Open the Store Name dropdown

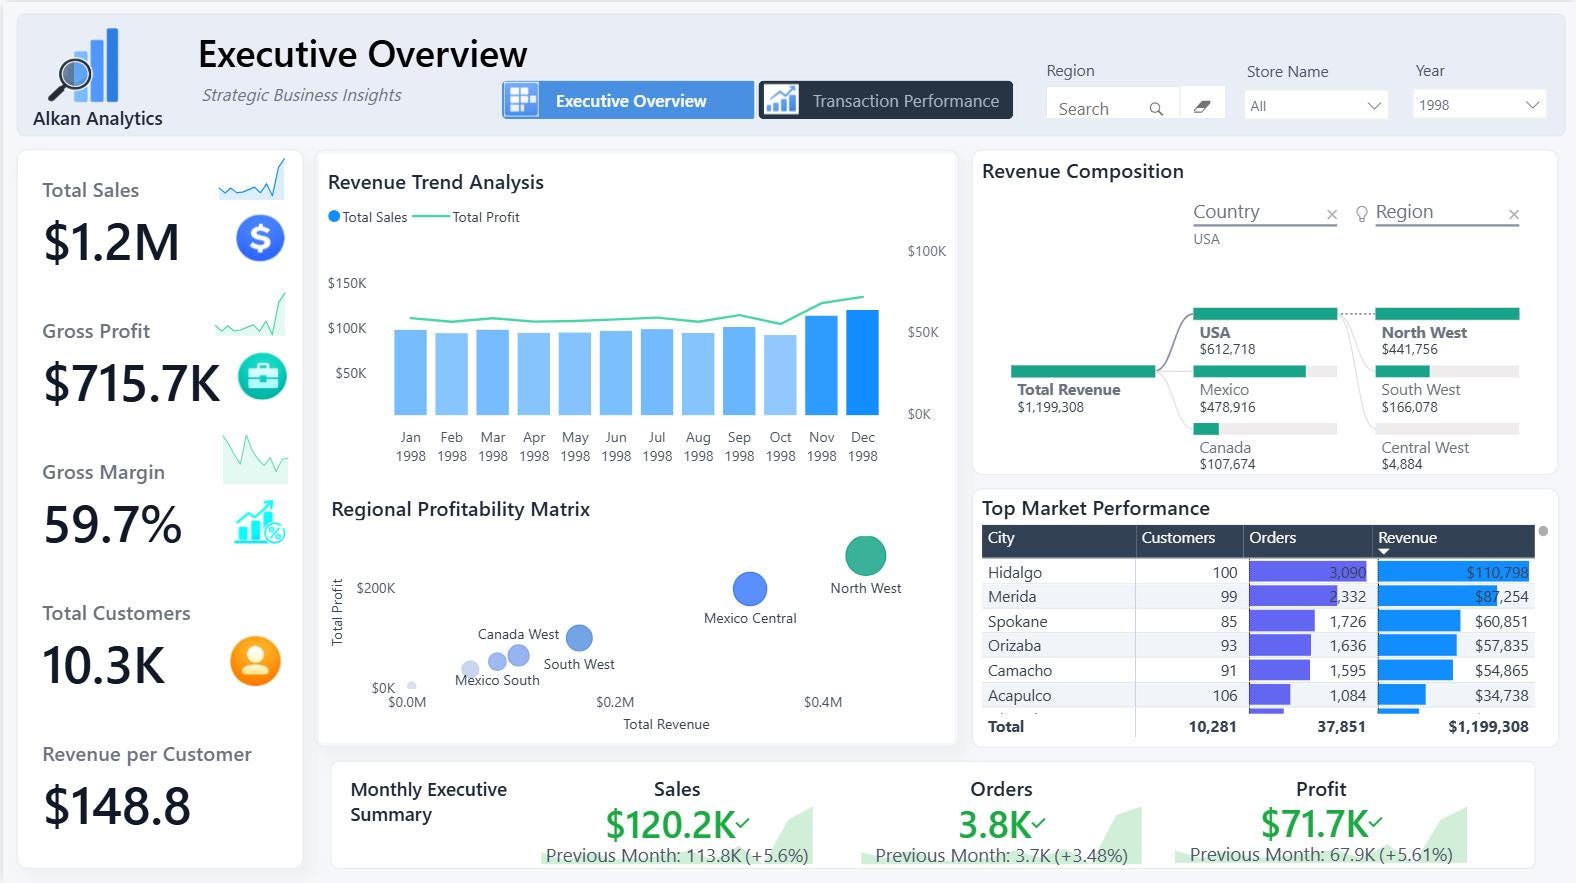1316,105
